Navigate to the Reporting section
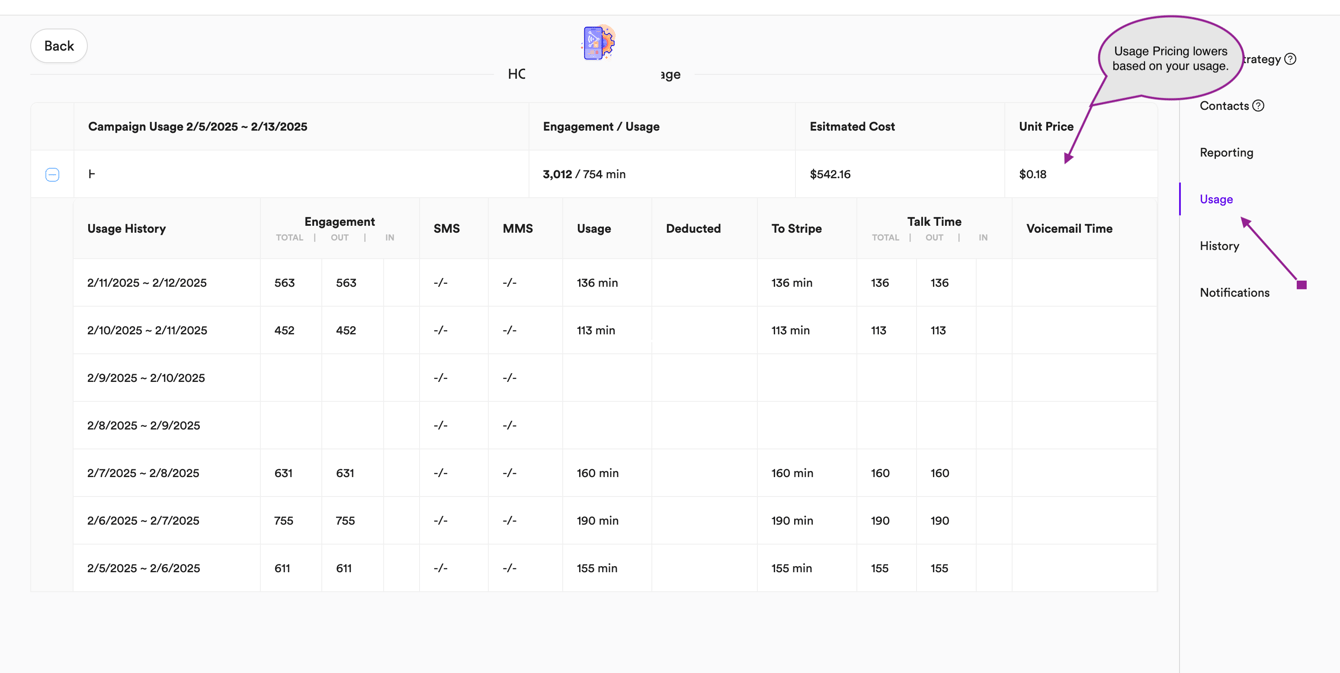This screenshot has height=673, width=1340. (x=1225, y=152)
